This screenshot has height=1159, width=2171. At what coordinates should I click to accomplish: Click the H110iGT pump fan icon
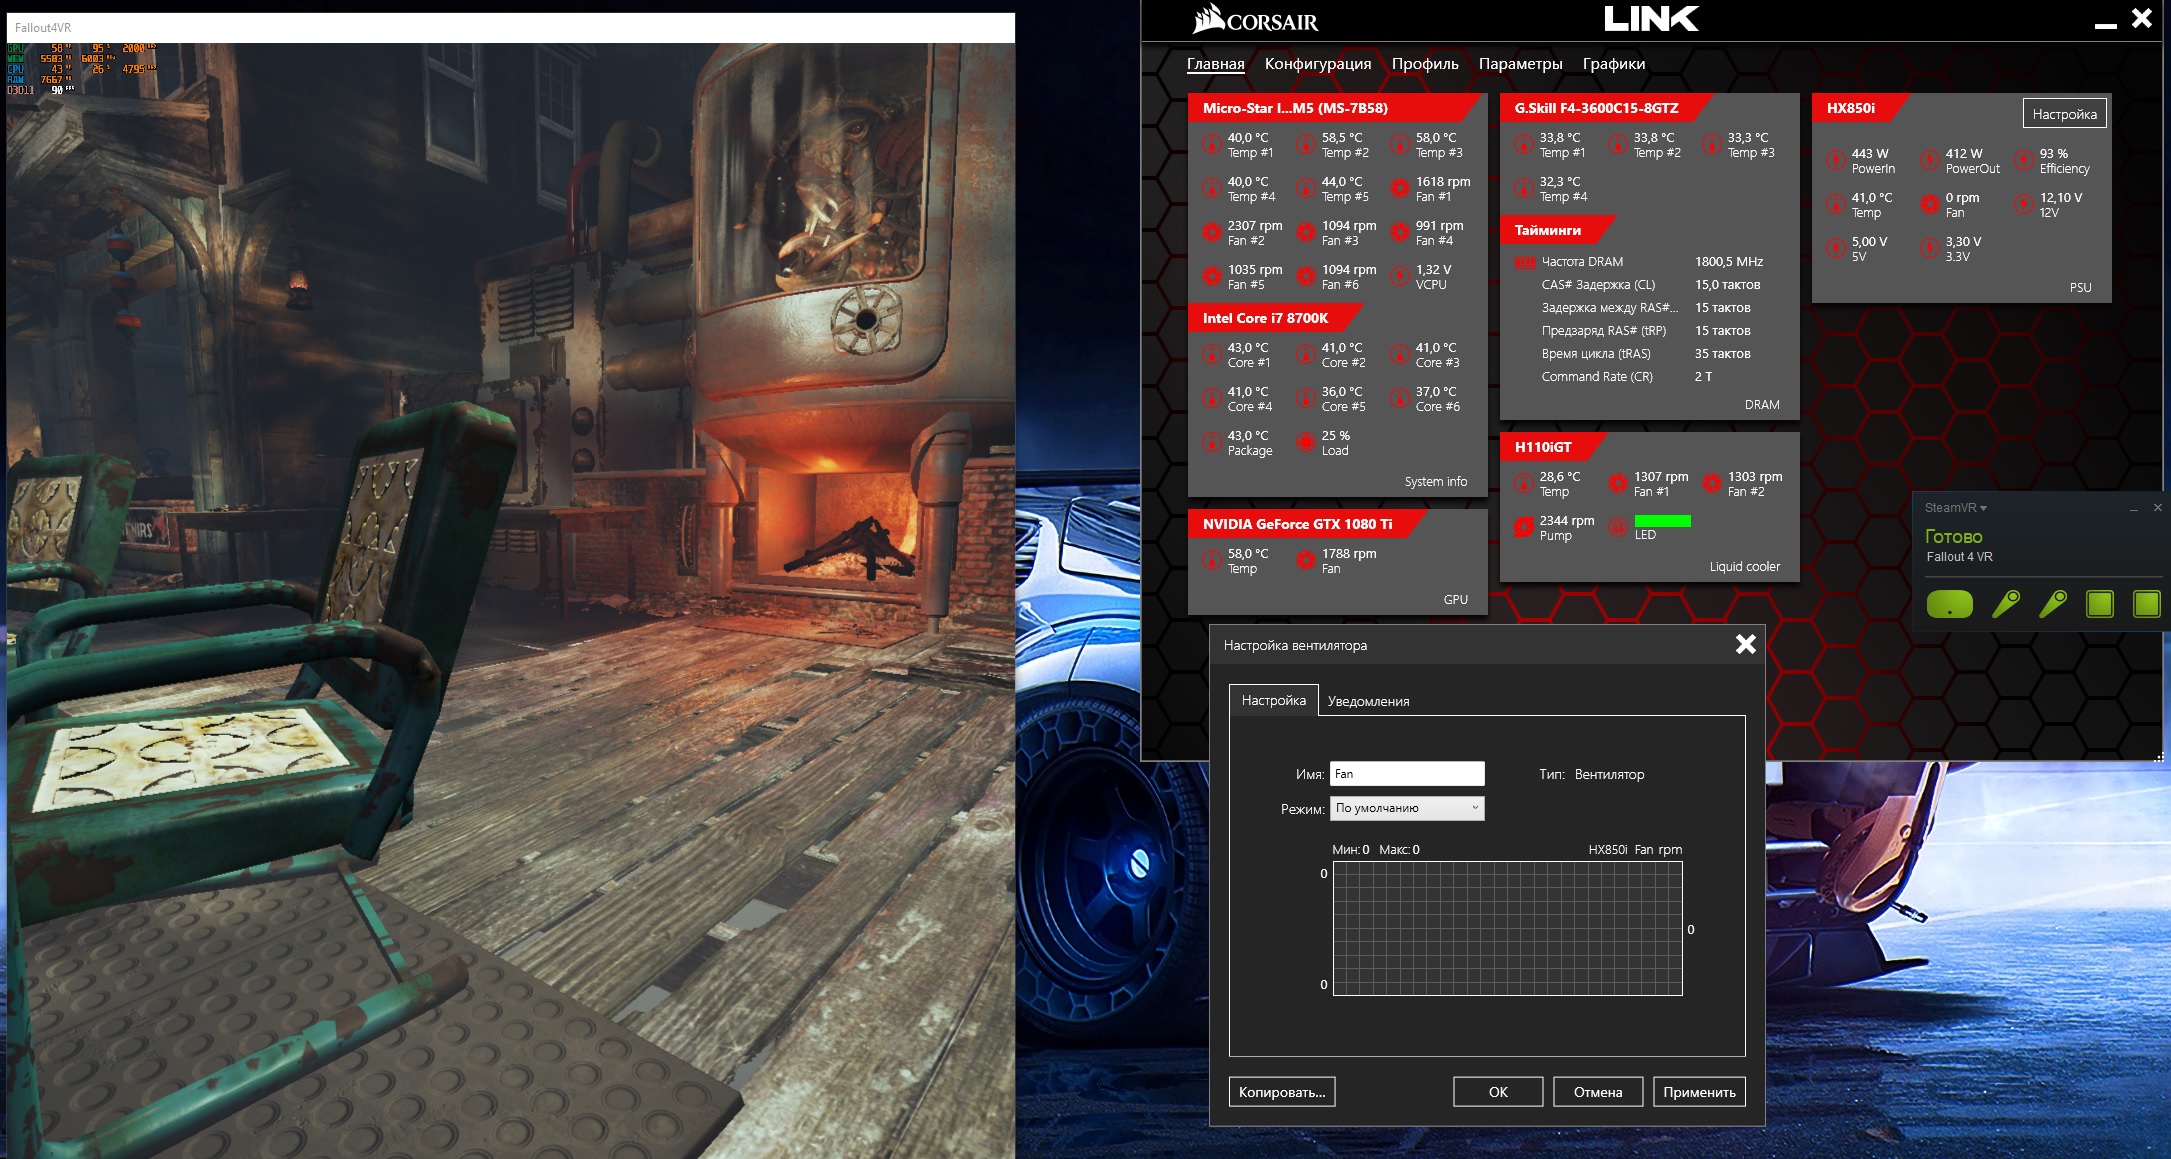click(1523, 527)
